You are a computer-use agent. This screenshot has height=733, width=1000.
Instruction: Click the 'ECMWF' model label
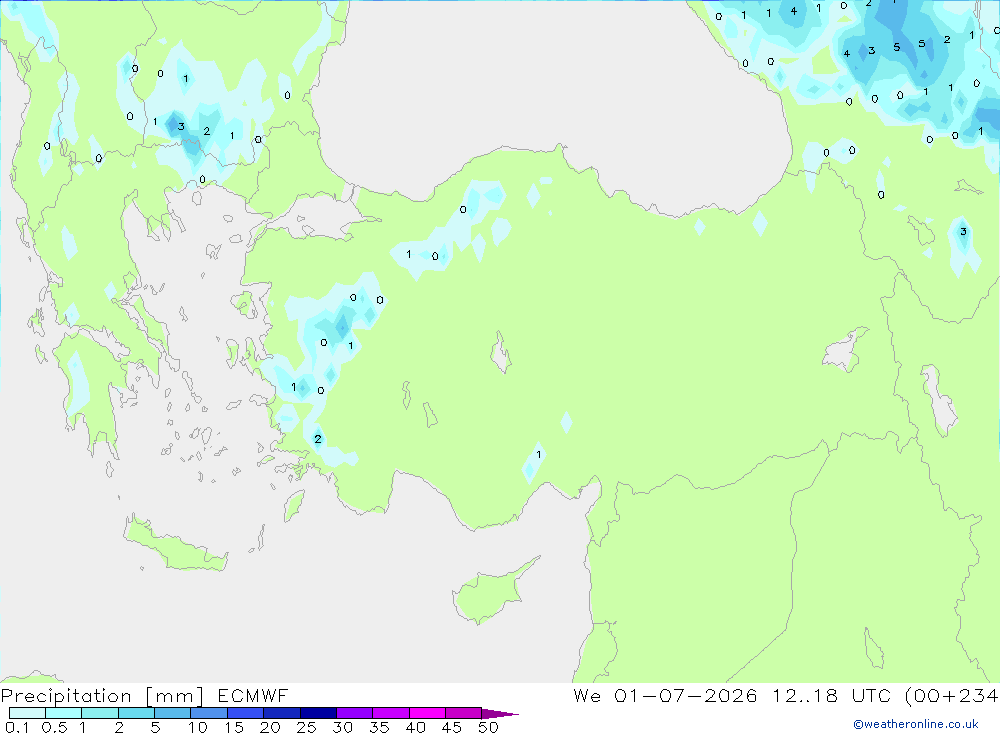tap(253, 696)
